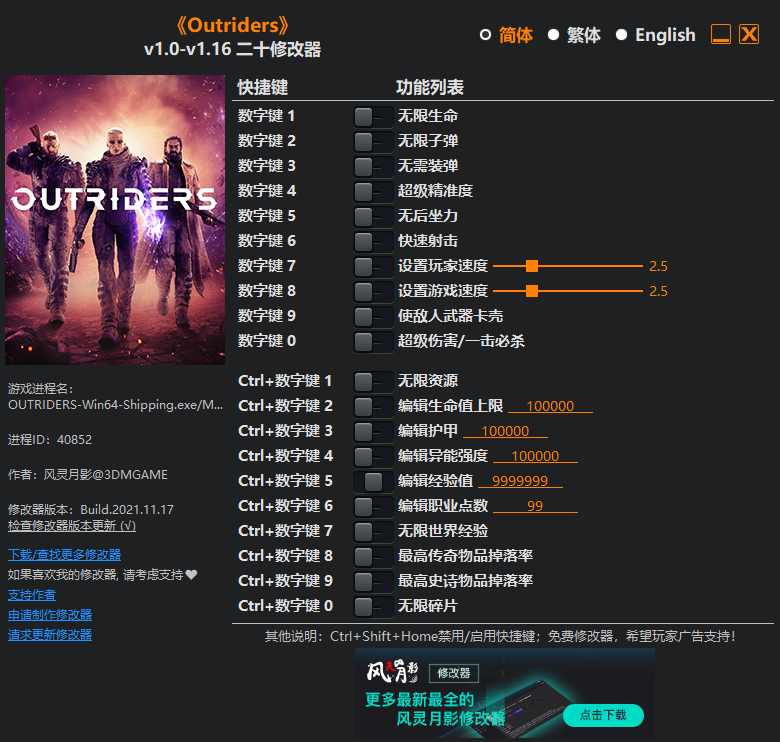Image resolution: width=780 pixels, height=742 pixels.
Task: Click the 快捷键 column header
Action: coord(263,88)
